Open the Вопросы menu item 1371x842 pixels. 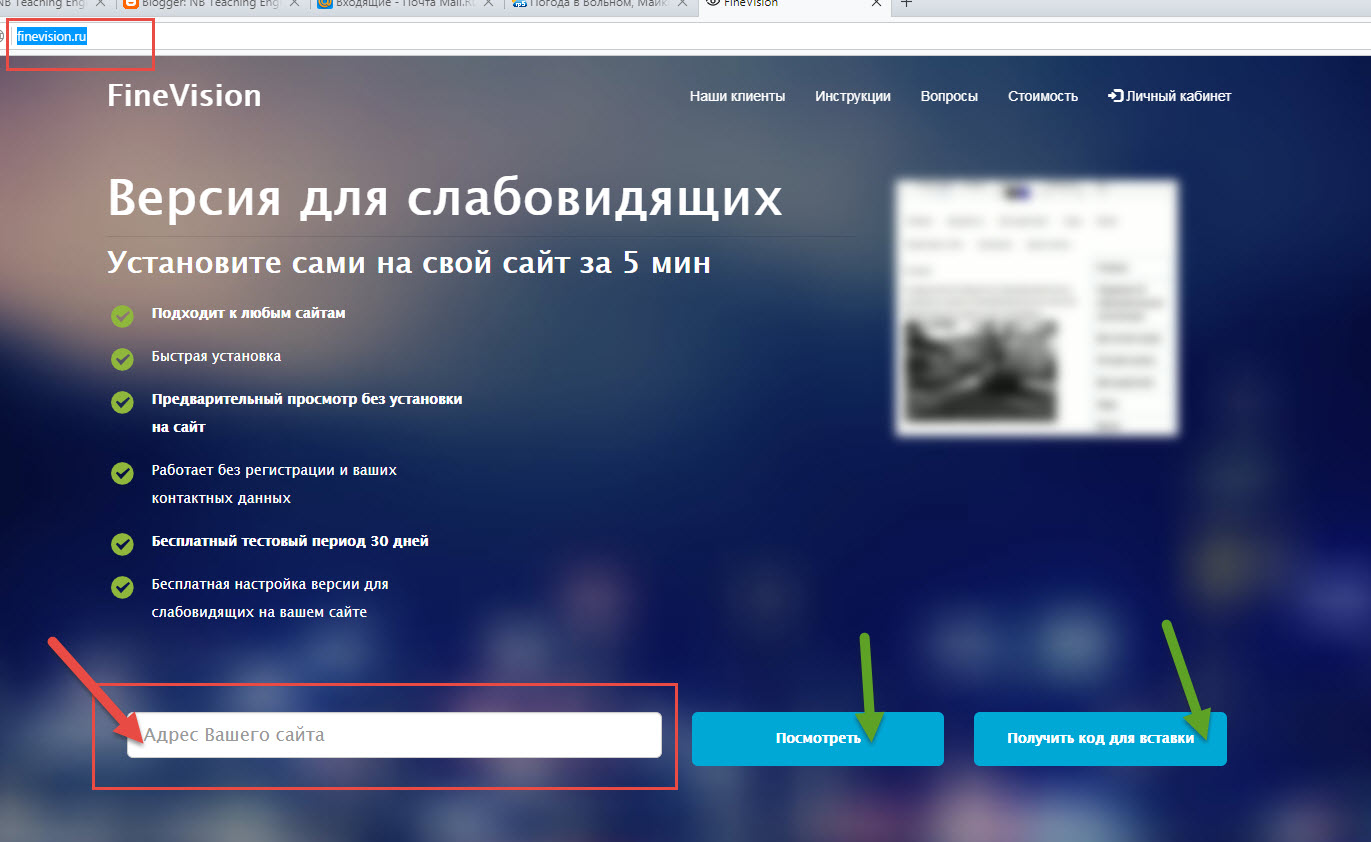949,96
